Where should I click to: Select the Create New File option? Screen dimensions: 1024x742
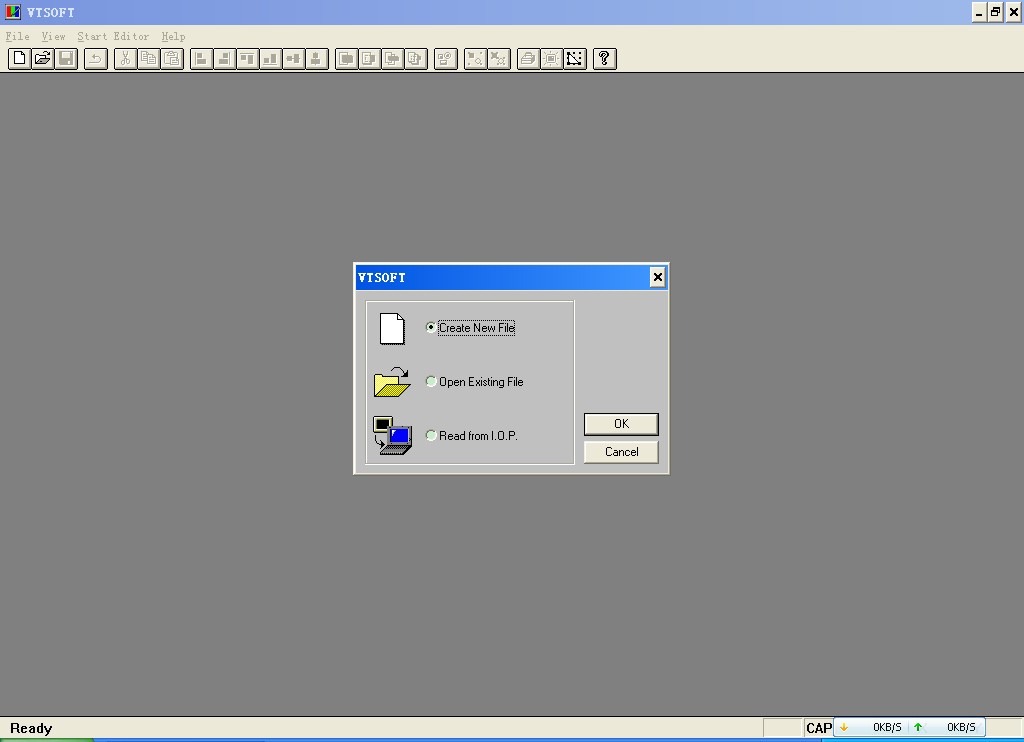431,328
